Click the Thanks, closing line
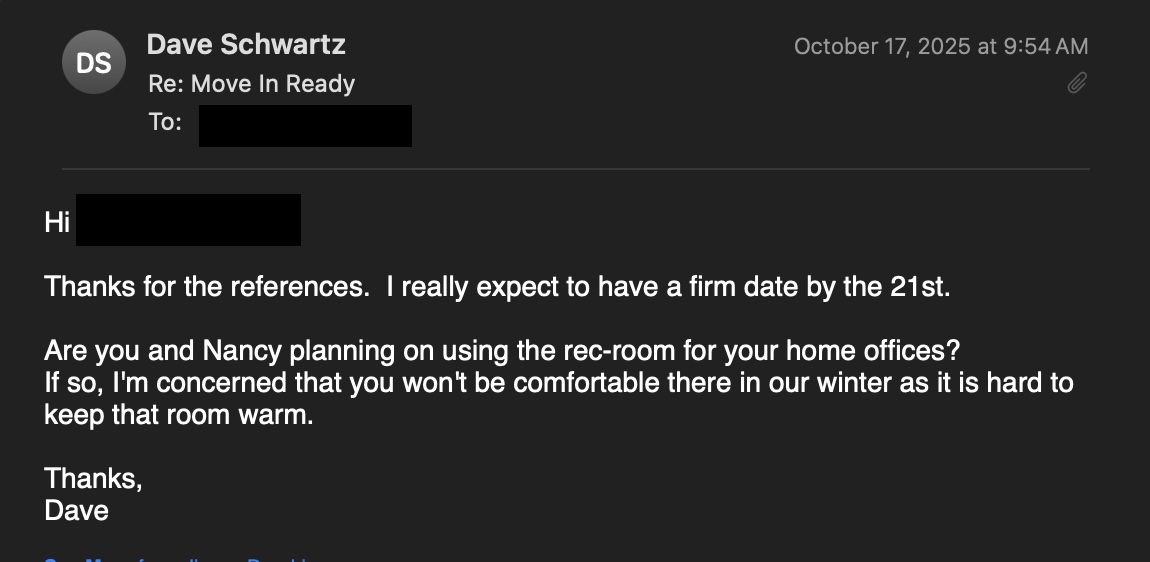Viewport: 1150px width, 562px height. point(93,479)
